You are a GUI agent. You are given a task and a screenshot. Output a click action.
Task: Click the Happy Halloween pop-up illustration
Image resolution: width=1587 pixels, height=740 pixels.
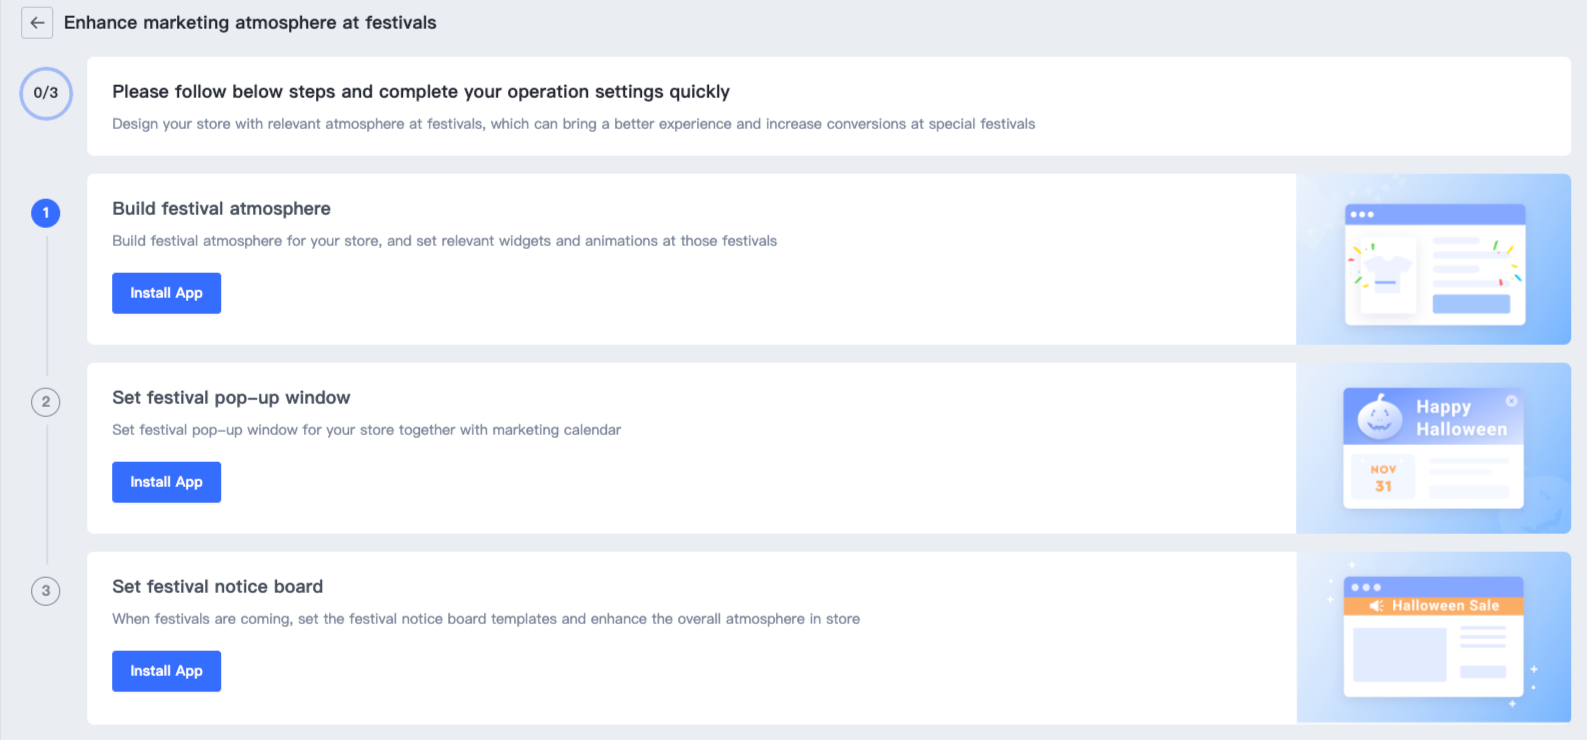[x=1434, y=448]
